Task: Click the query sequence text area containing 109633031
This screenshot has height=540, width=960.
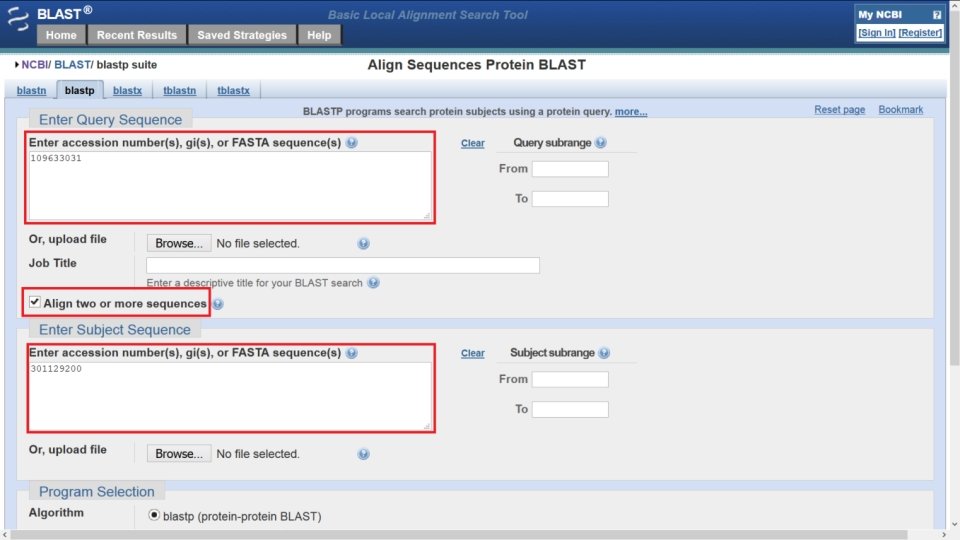Action: (230, 186)
